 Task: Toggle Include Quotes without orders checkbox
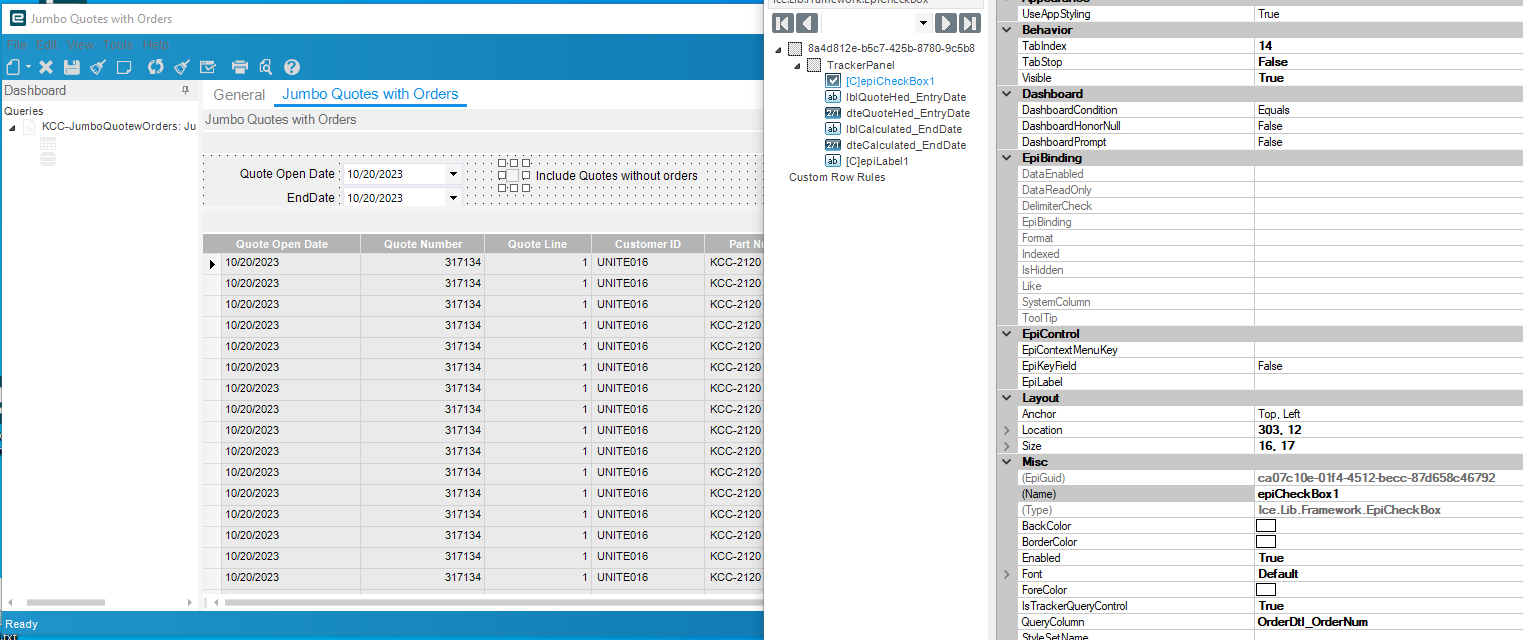click(512, 175)
